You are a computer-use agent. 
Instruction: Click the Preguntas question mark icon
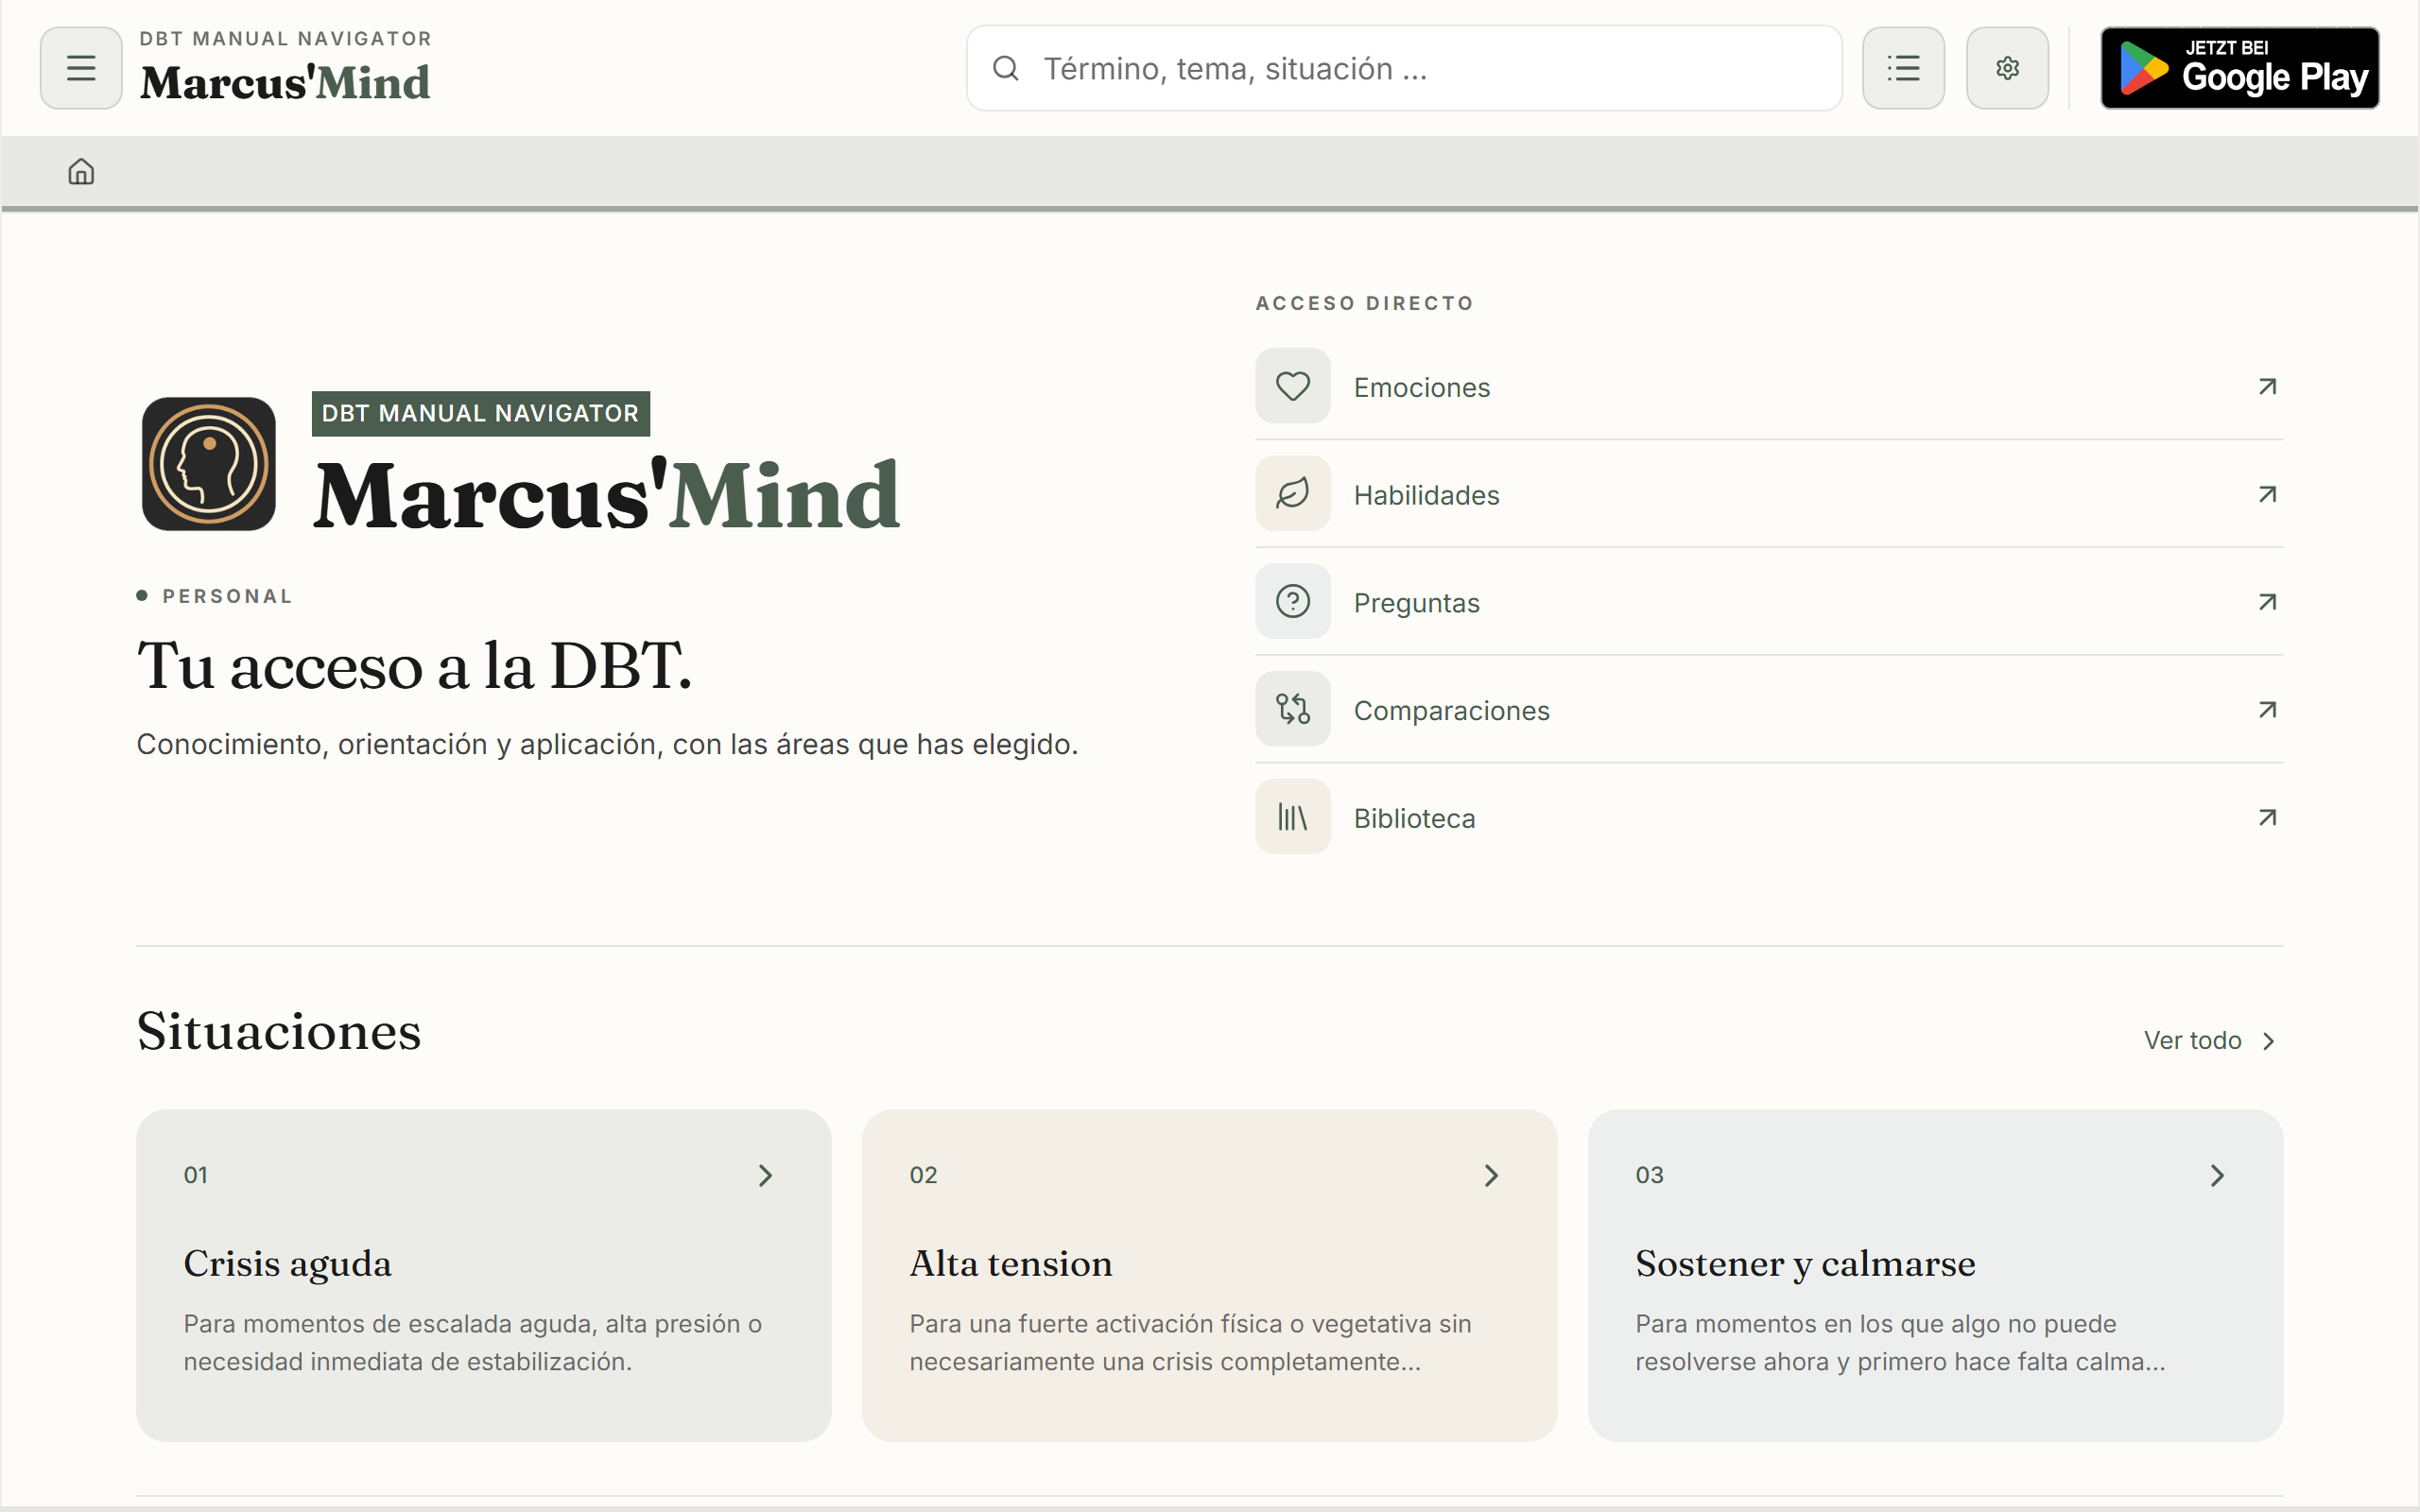pyautogui.click(x=1293, y=602)
